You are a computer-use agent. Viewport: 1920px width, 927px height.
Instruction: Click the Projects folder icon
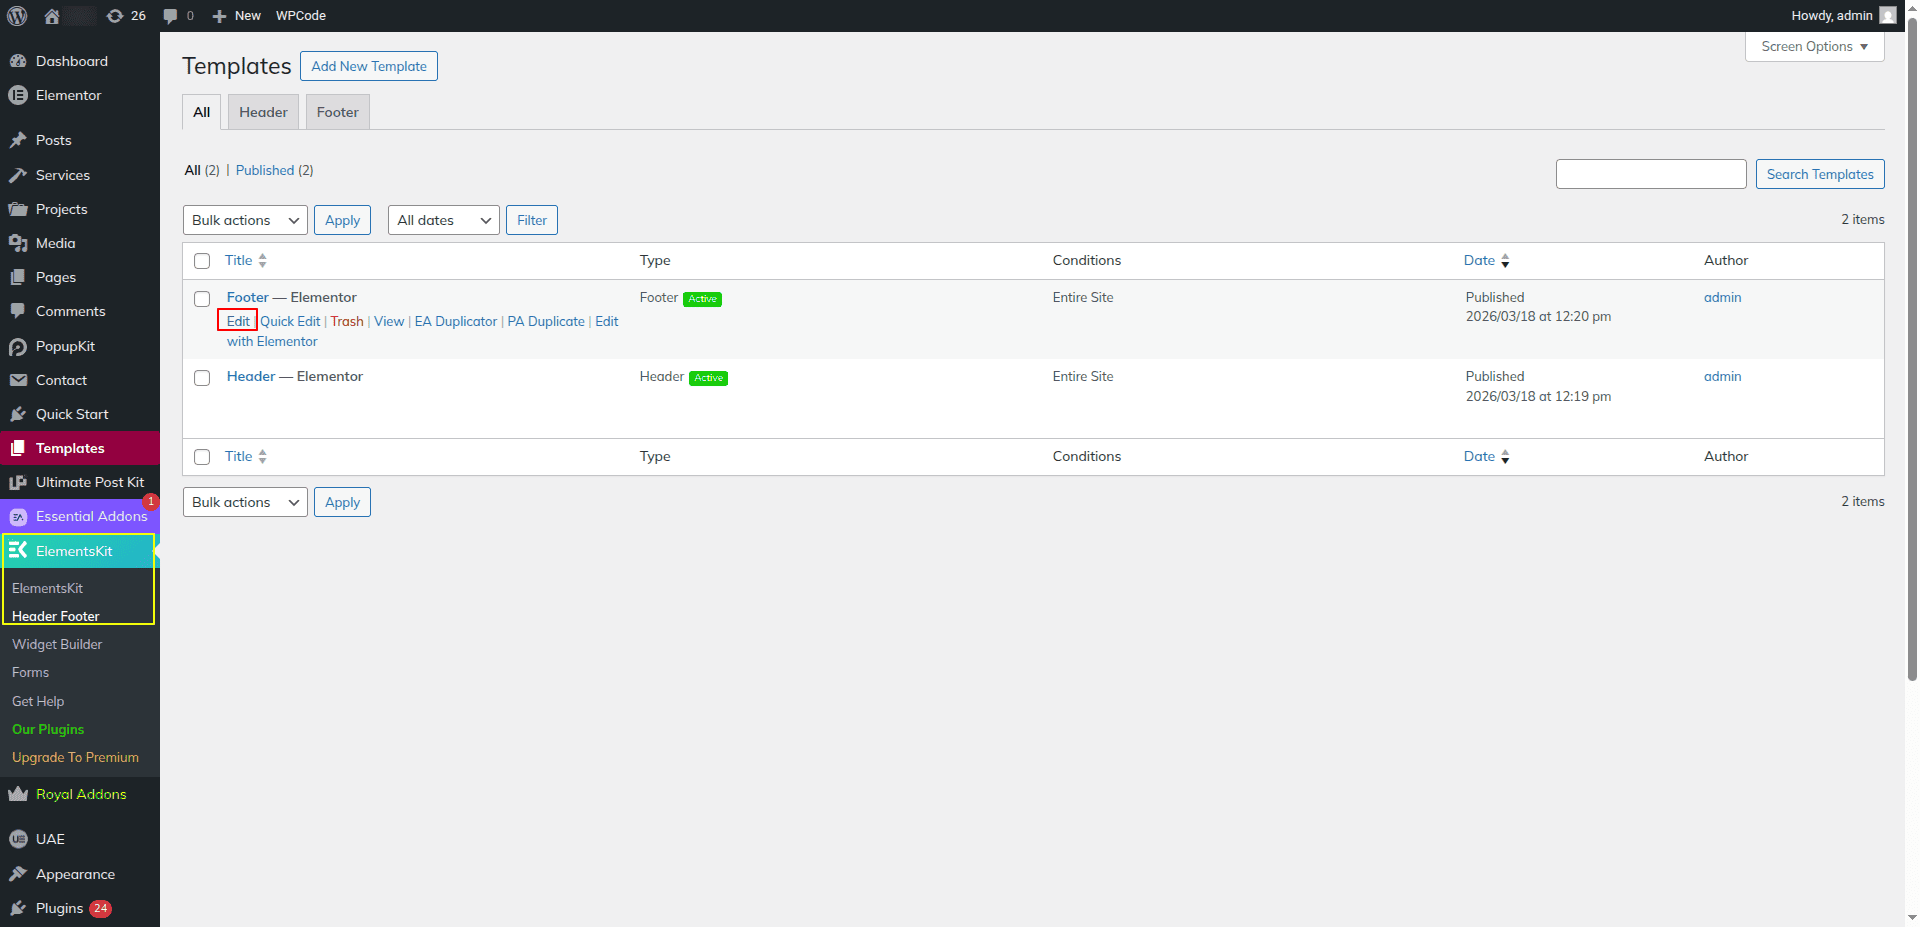click(18, 209)
